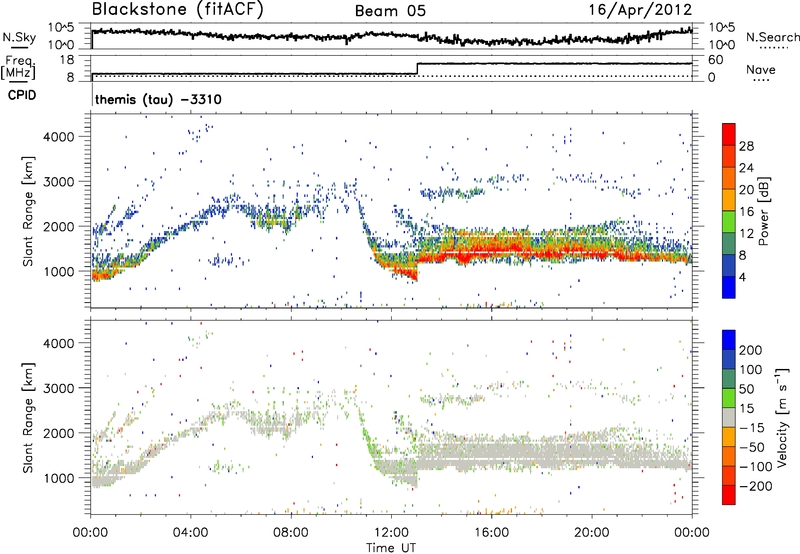Click the red top of power colorbar

click(x=729, y=135)
